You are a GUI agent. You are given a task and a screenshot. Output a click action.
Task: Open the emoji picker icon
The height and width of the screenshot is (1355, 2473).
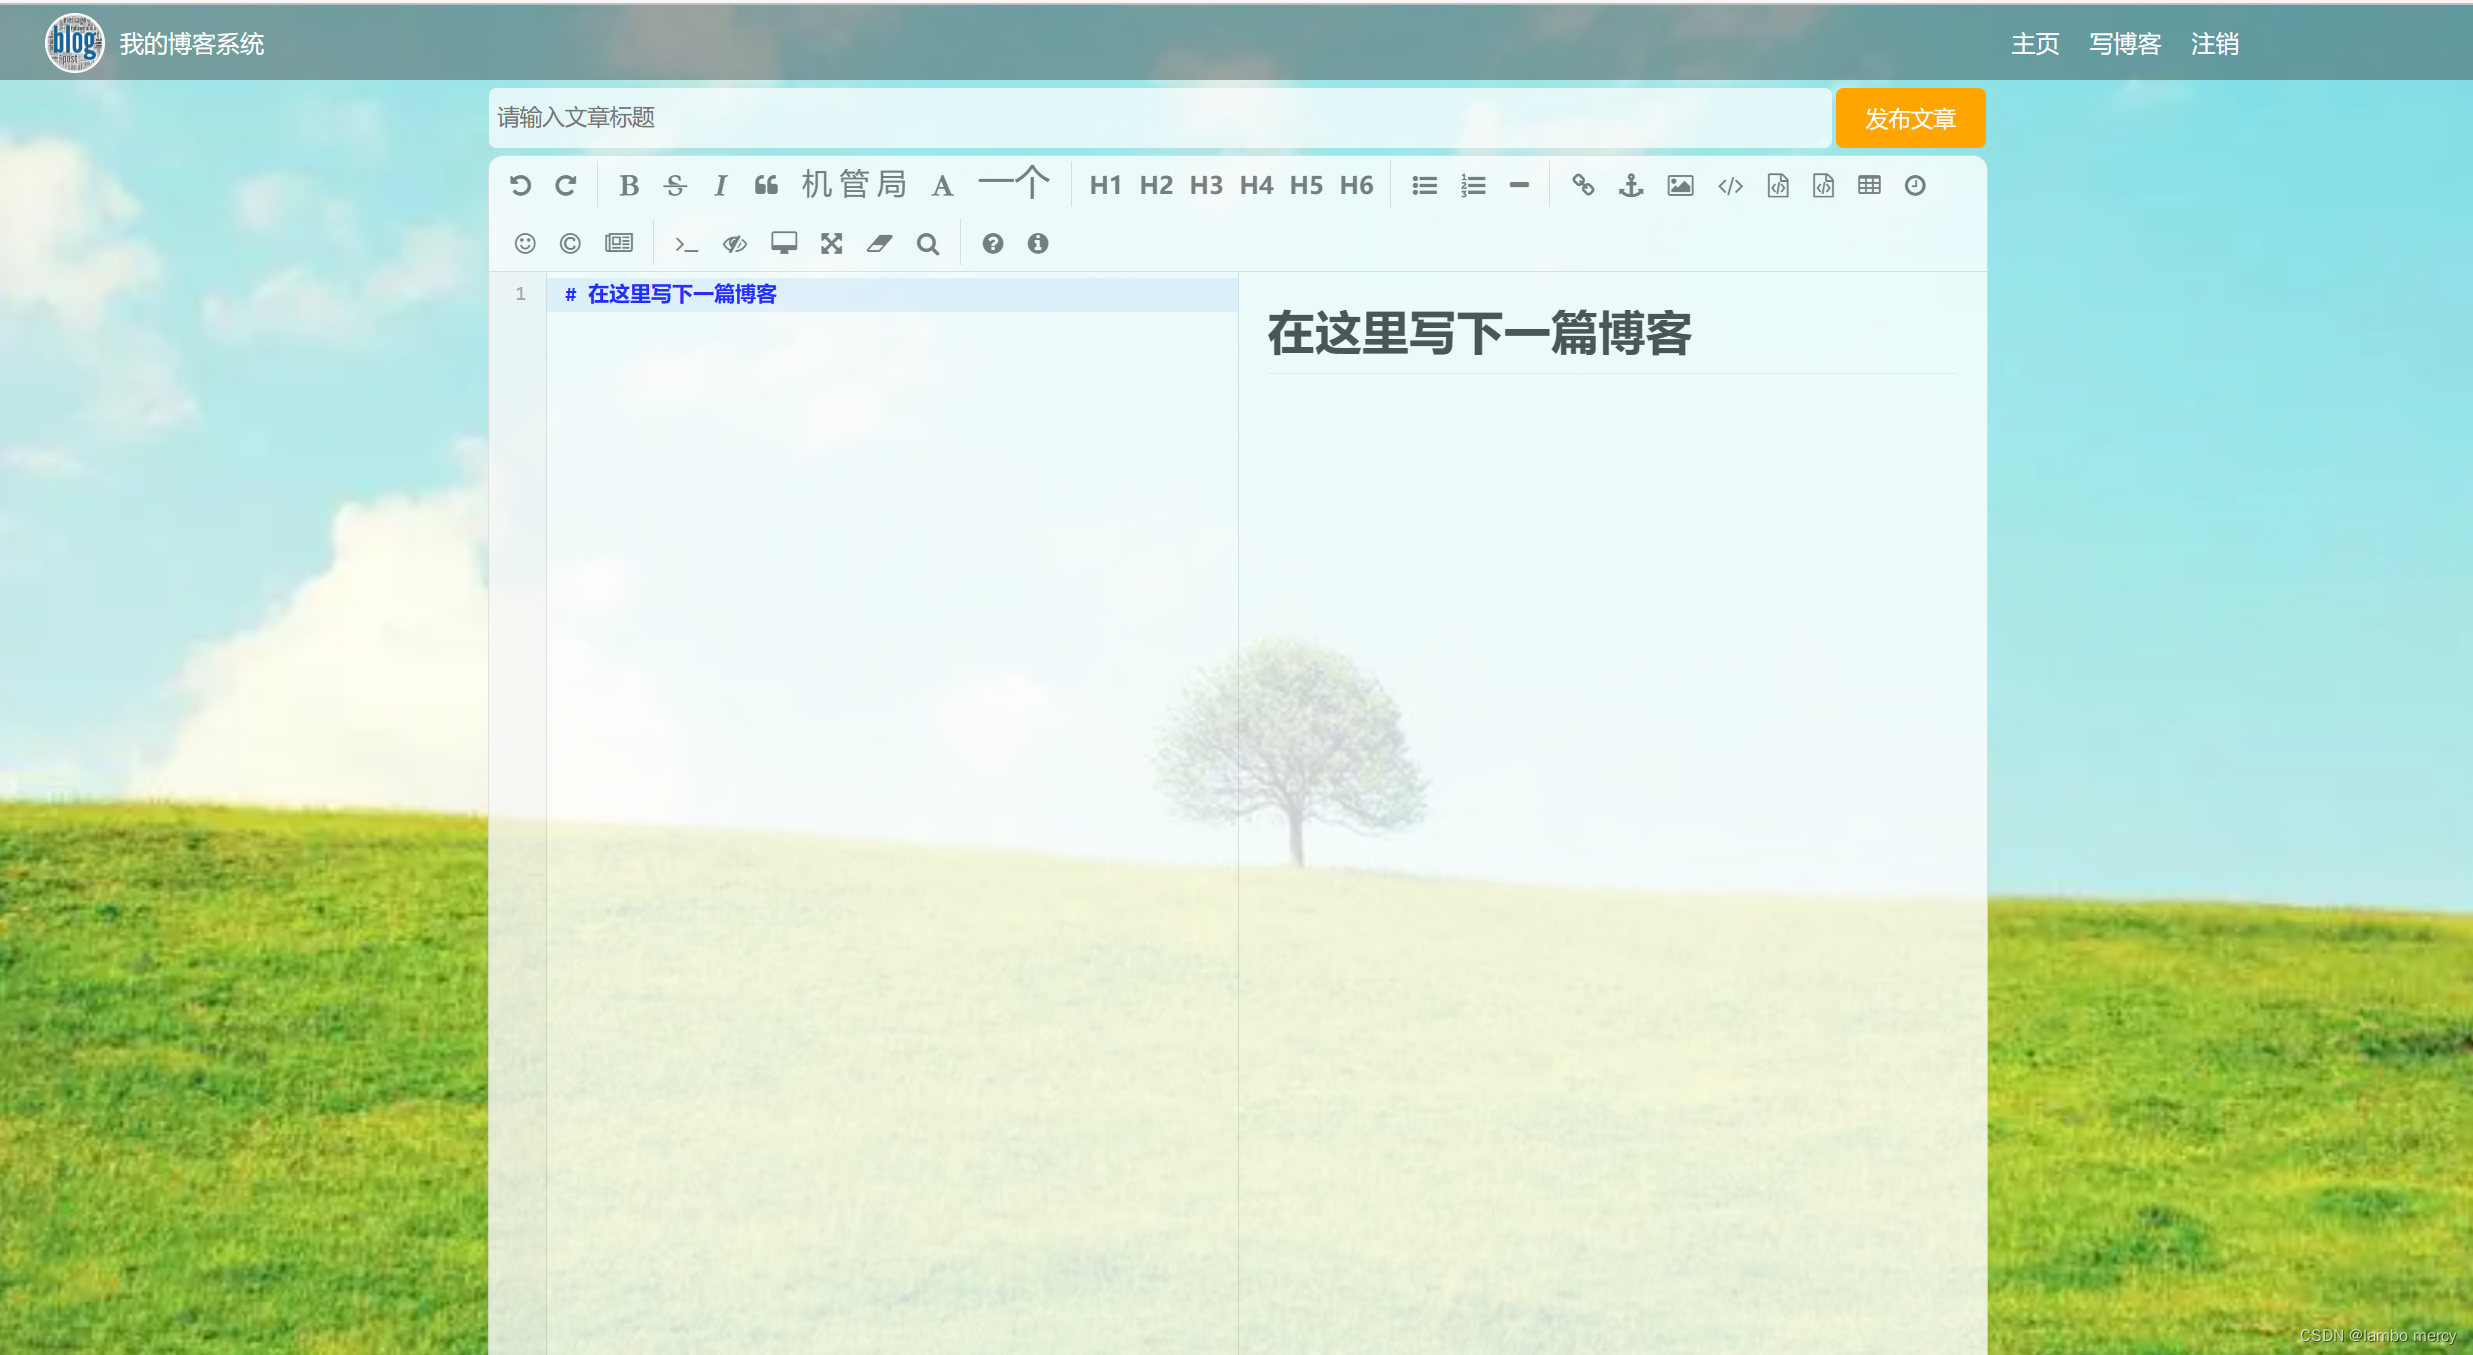[524, 243]
